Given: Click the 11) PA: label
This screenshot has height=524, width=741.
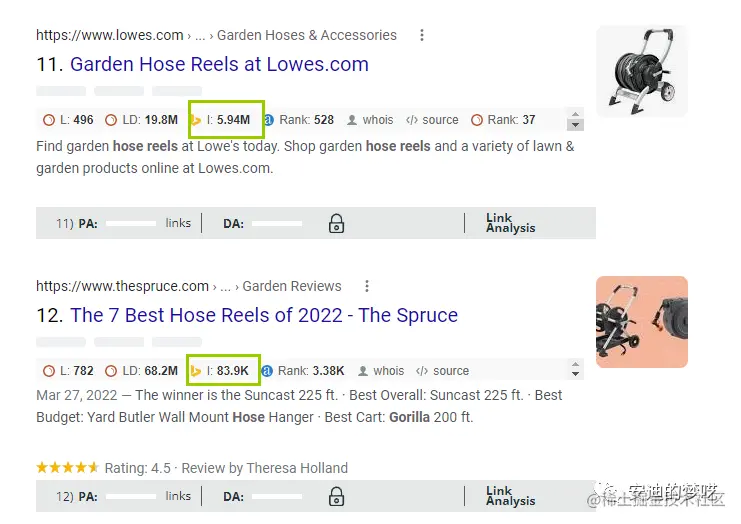Looking at the screenshot, I should 77,223.
